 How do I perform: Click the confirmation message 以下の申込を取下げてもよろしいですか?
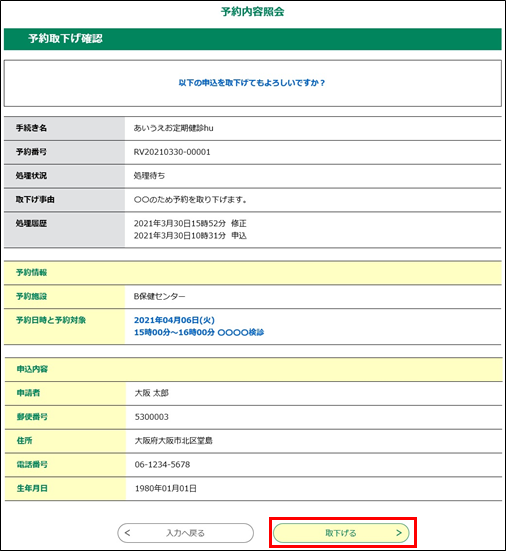click(x=251, y=83)
